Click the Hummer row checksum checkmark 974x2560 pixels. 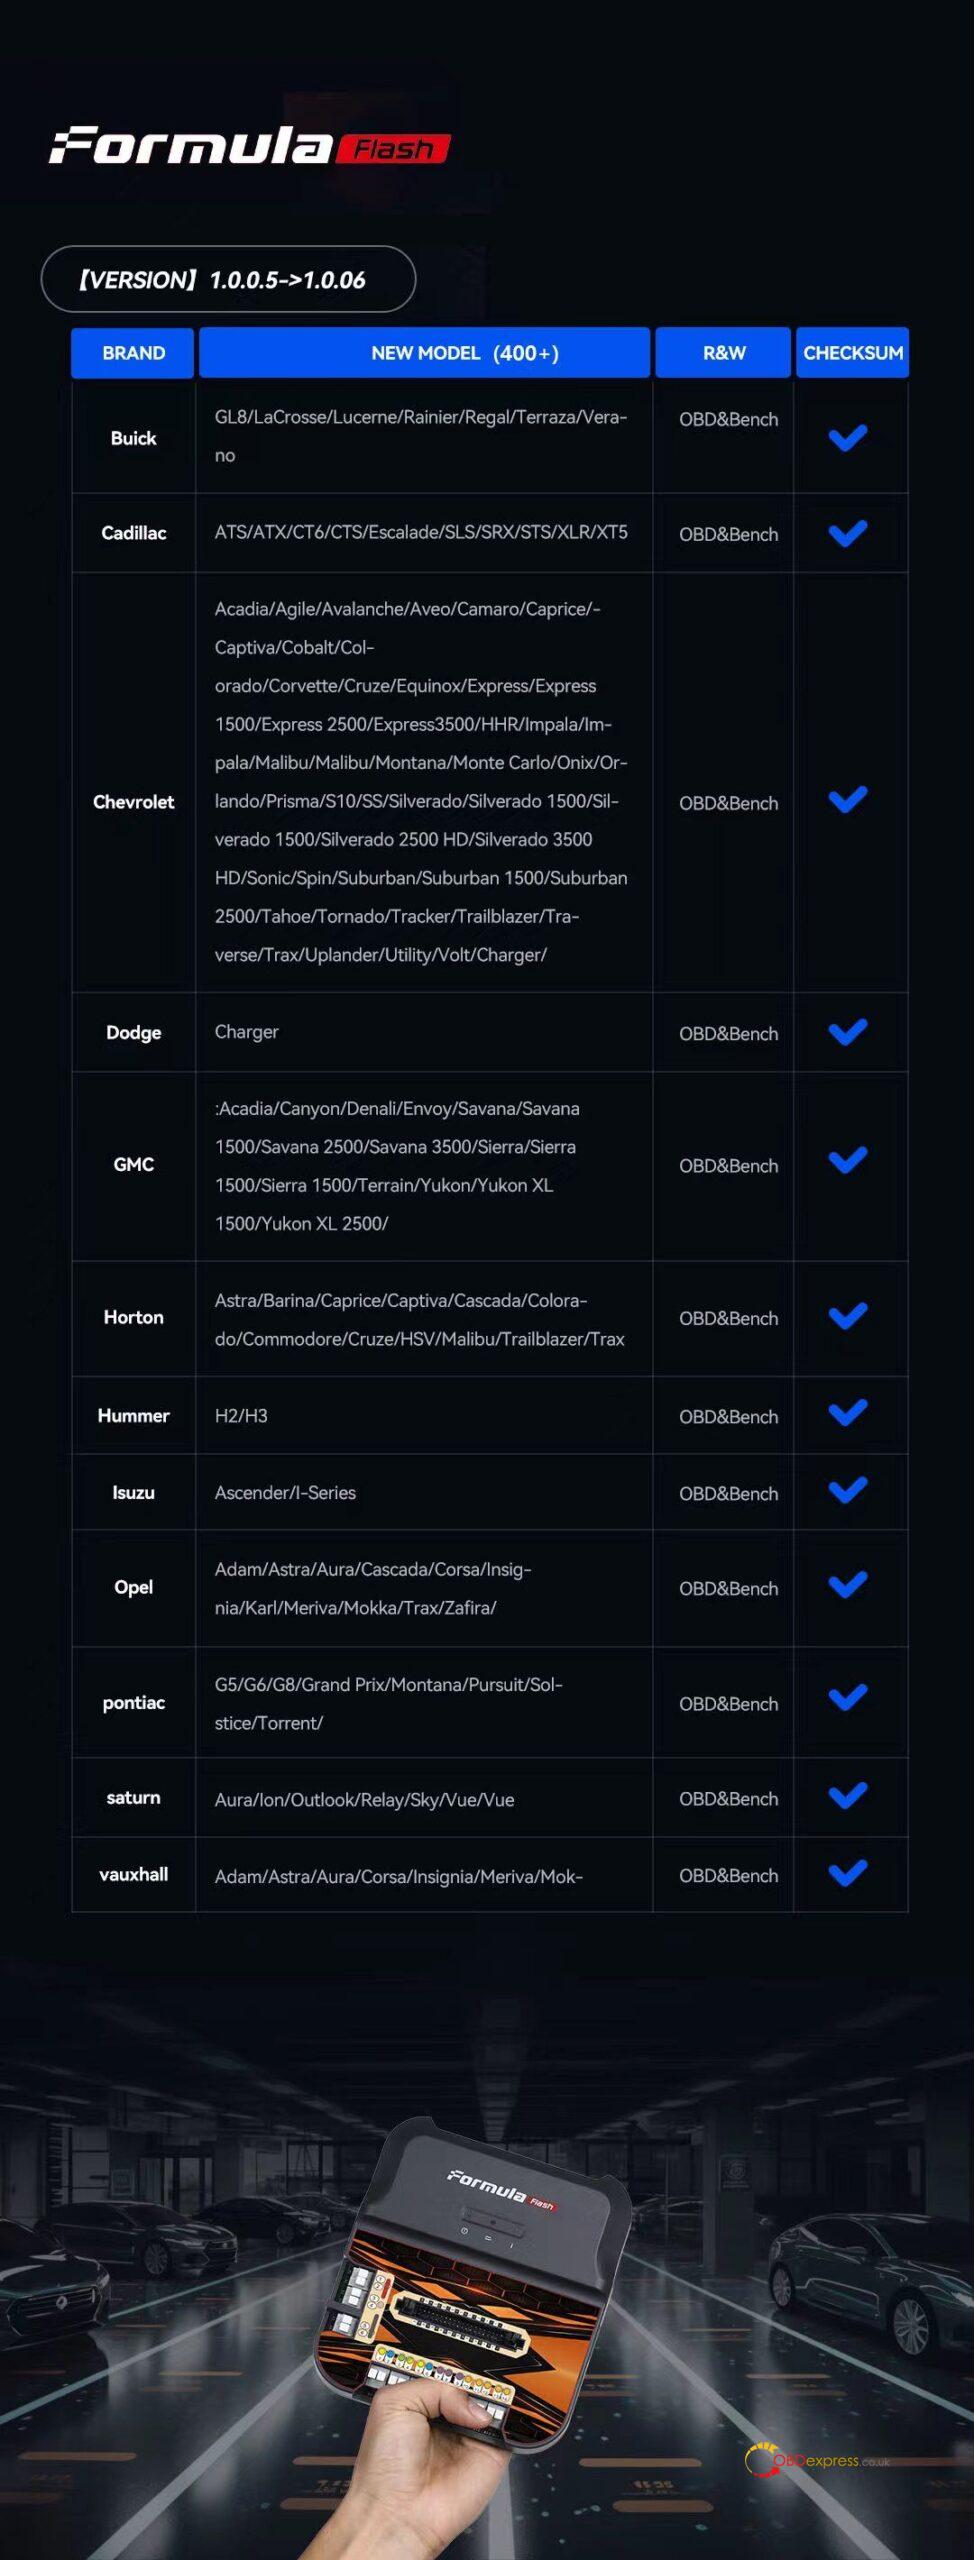[847, 1413]
